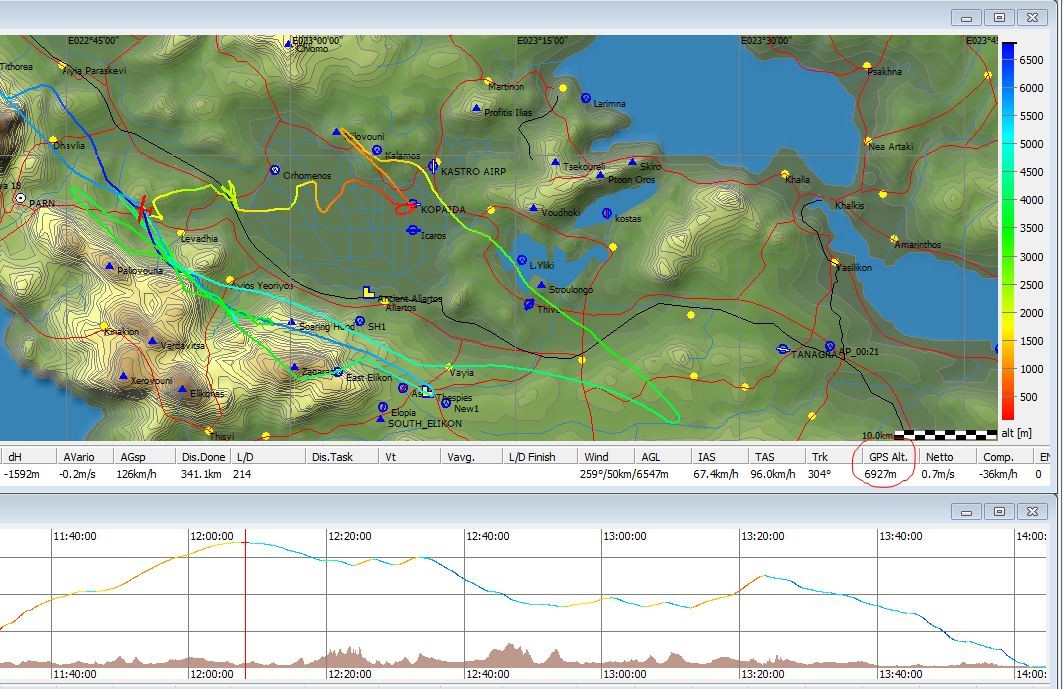
Task: Maximize the barograph window
Action: (x=999, y=511)
